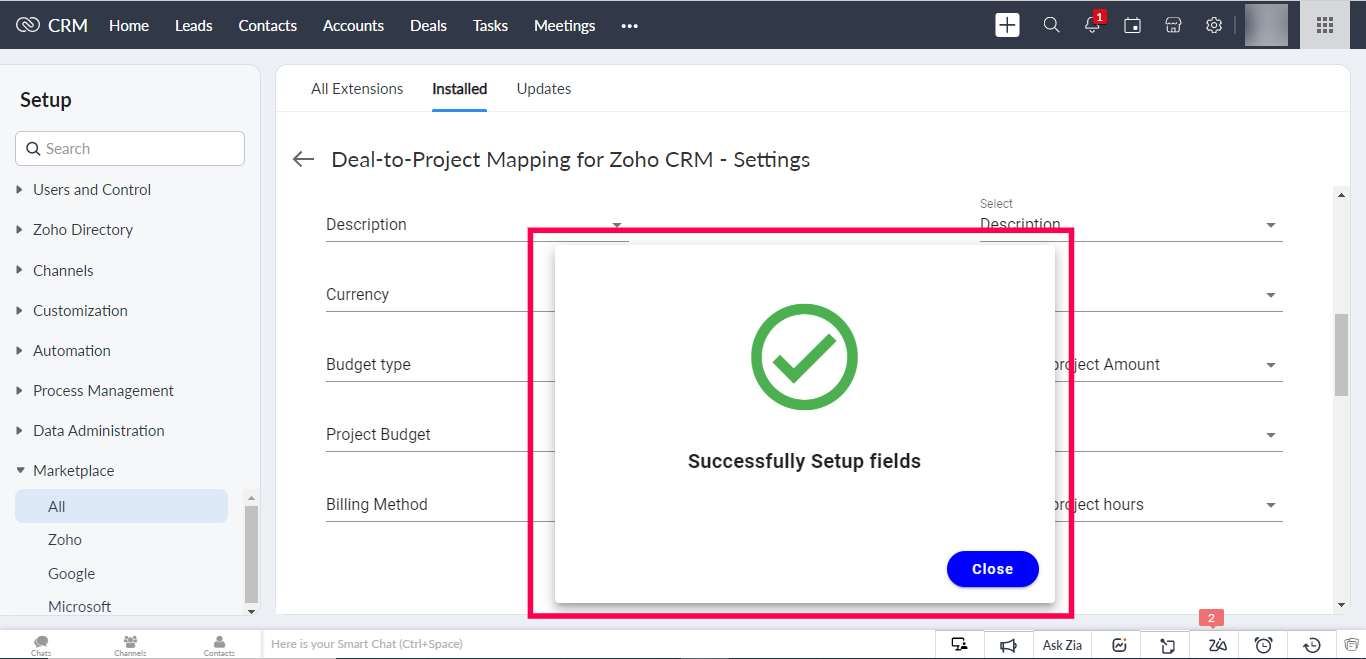Open Contacts in the top navigation
Viewport: 1366px width, 659px height.
click(x=268, y=26)
